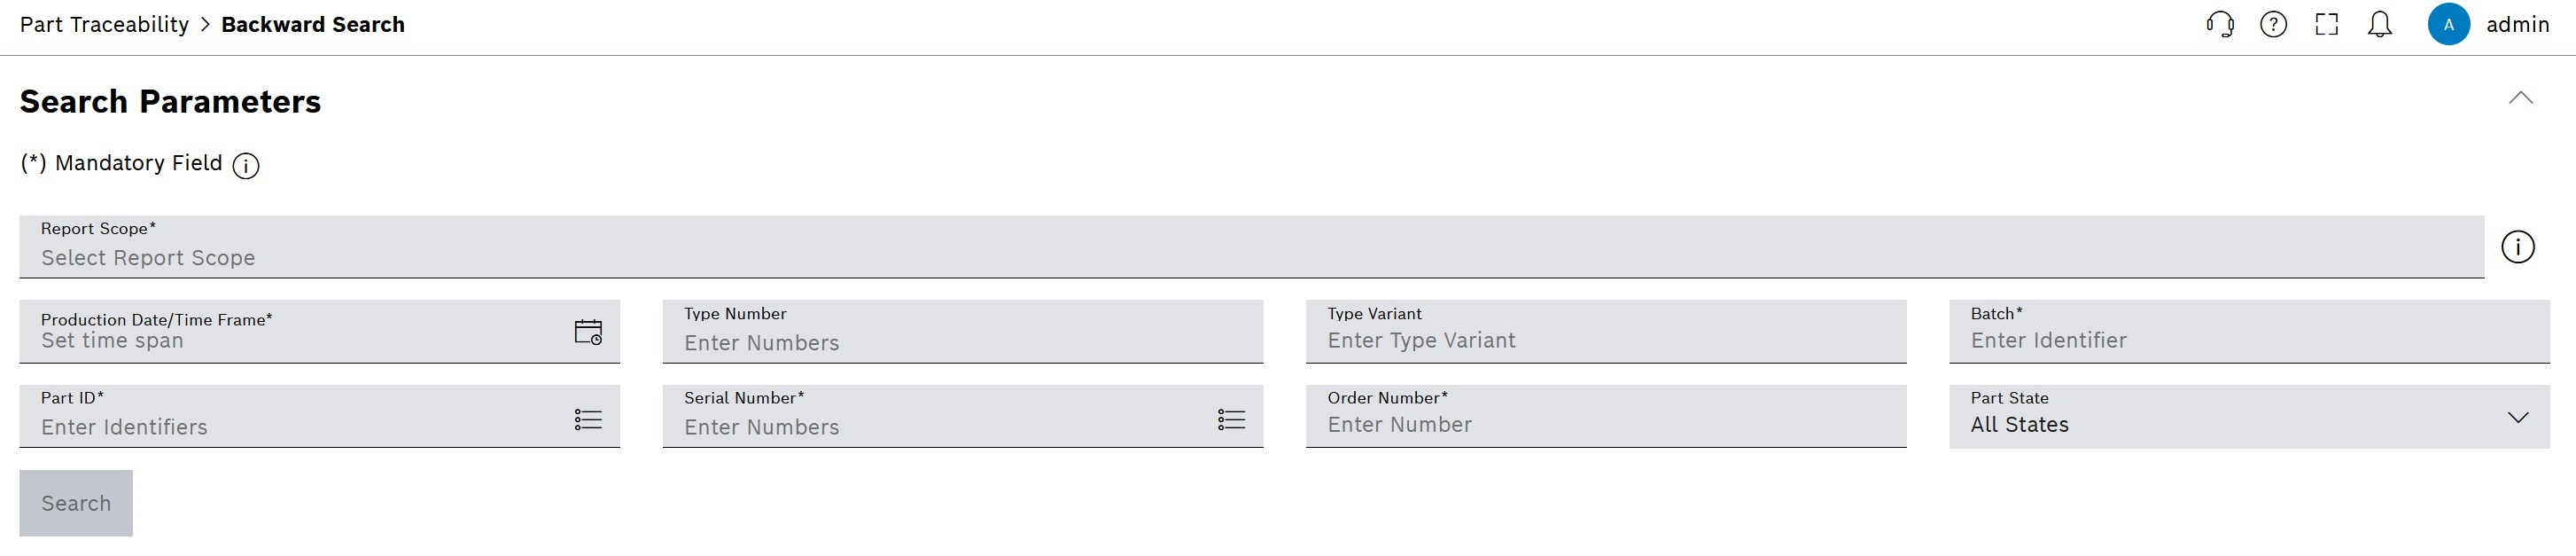The width and height of the screenshot is (2576, 556).
Task: Open the Report Scope selector
Action: [x=1251, y=246]
